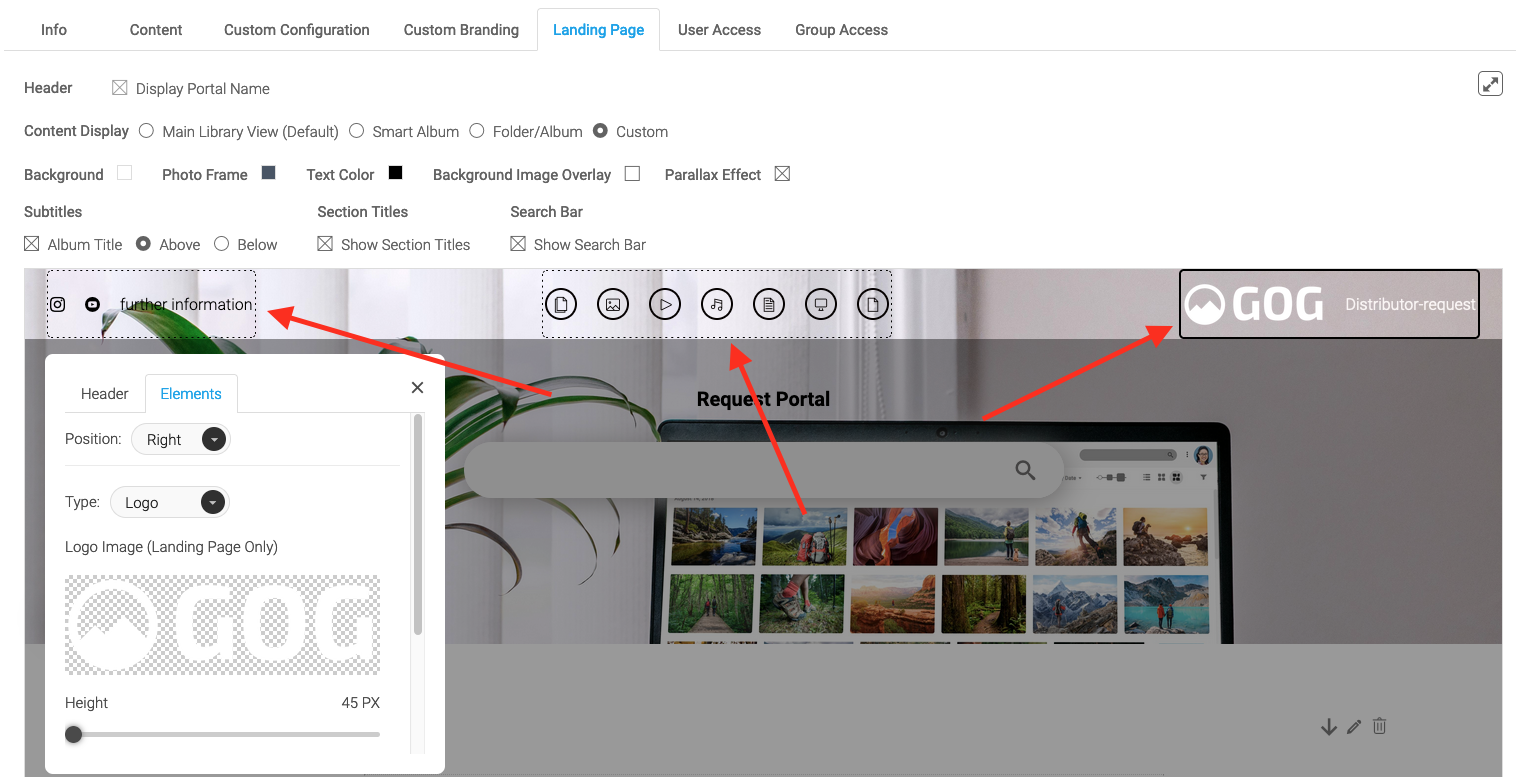1516x777 pixels.
Task: Click the YouTube icon in header
Action: coord(92,304)
